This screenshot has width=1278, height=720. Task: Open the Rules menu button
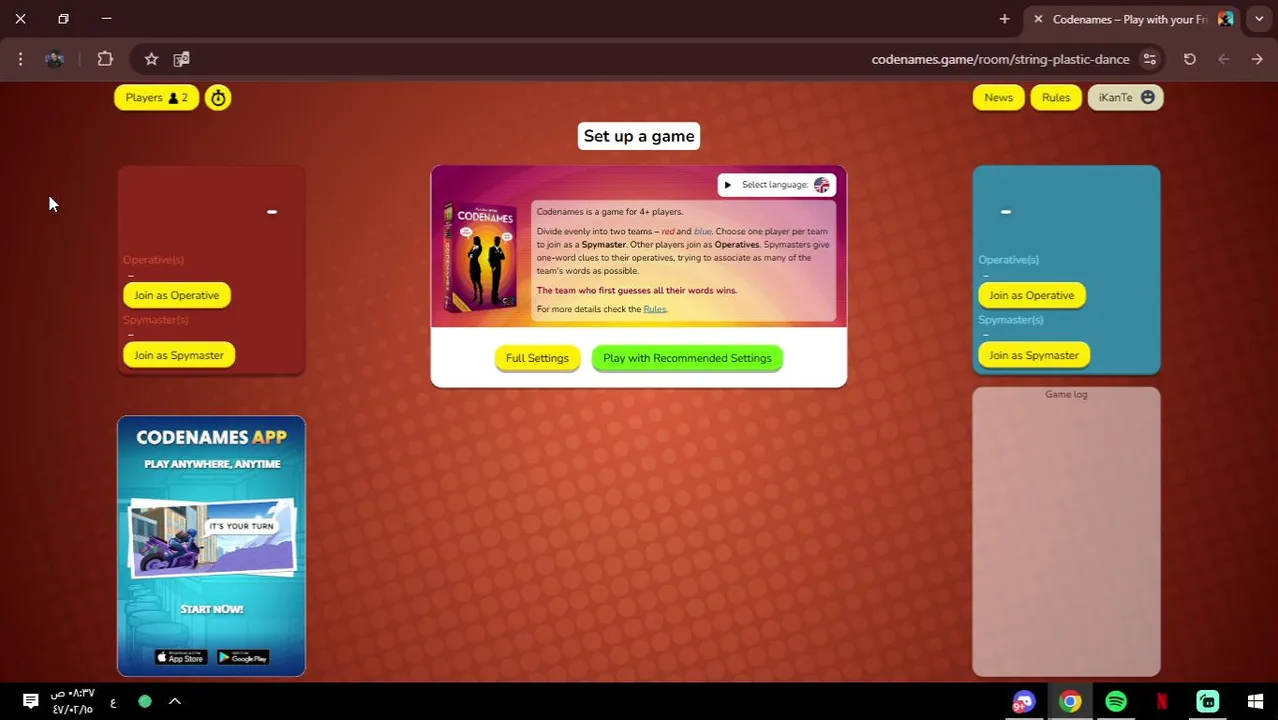click(x=1055, y=97)
